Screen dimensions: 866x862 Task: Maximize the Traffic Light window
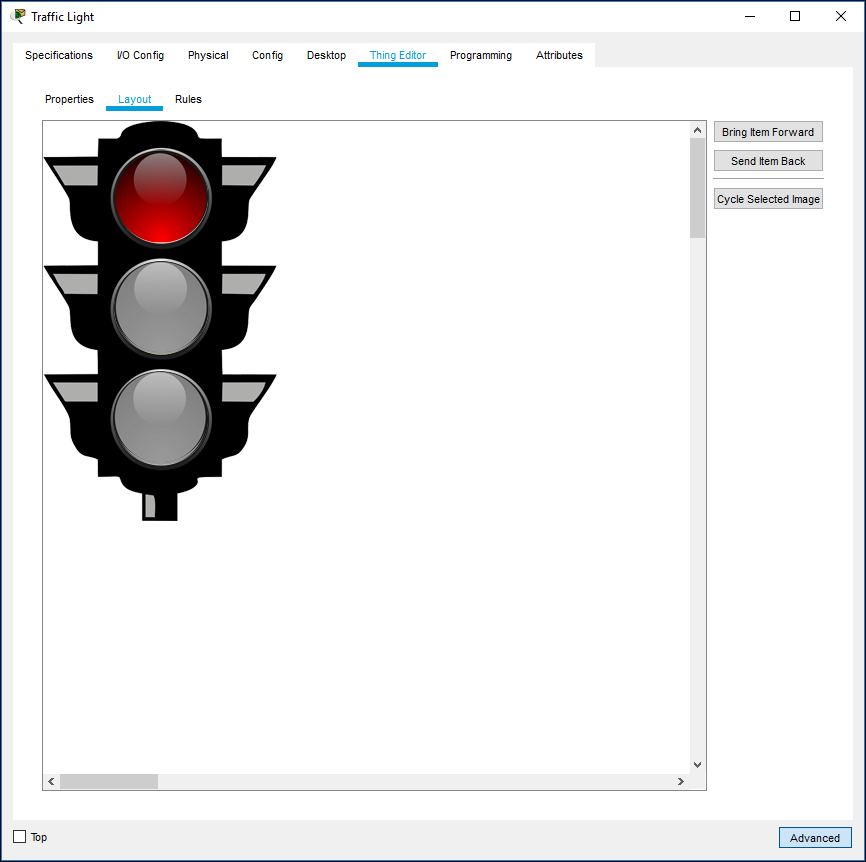(x=795, y=17)
